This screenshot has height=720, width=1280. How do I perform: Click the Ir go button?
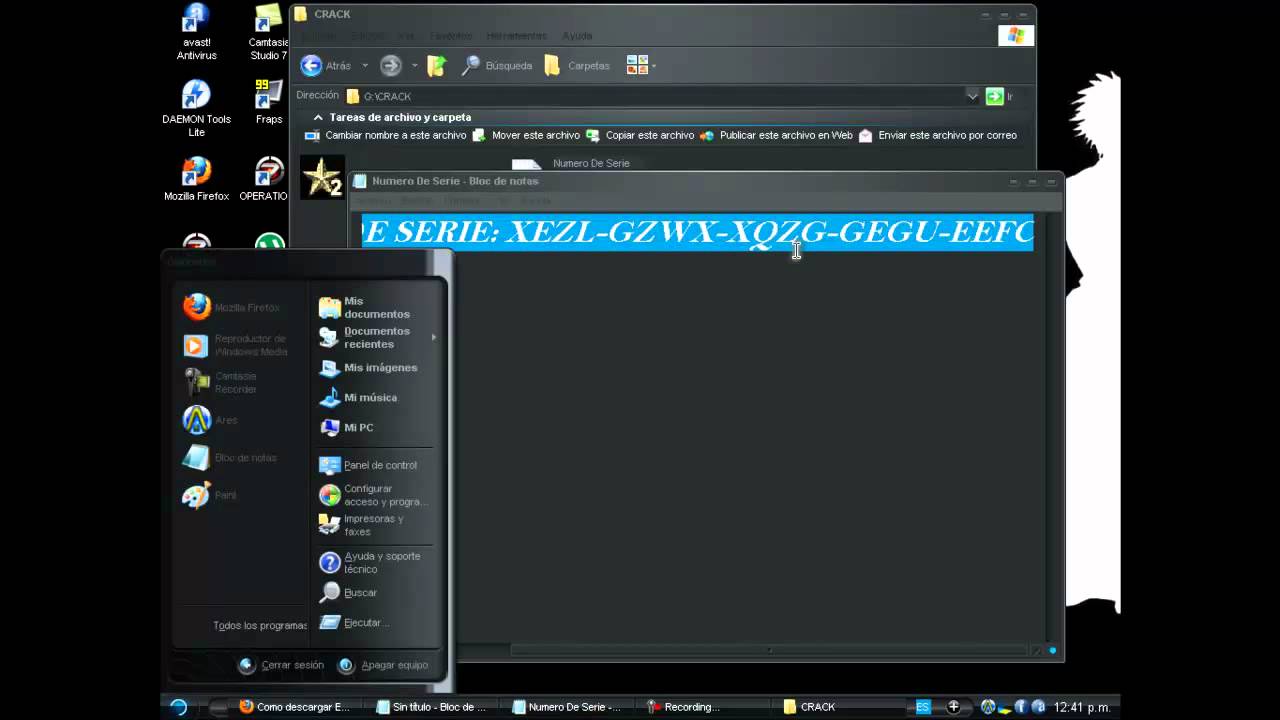point(1000,96)
